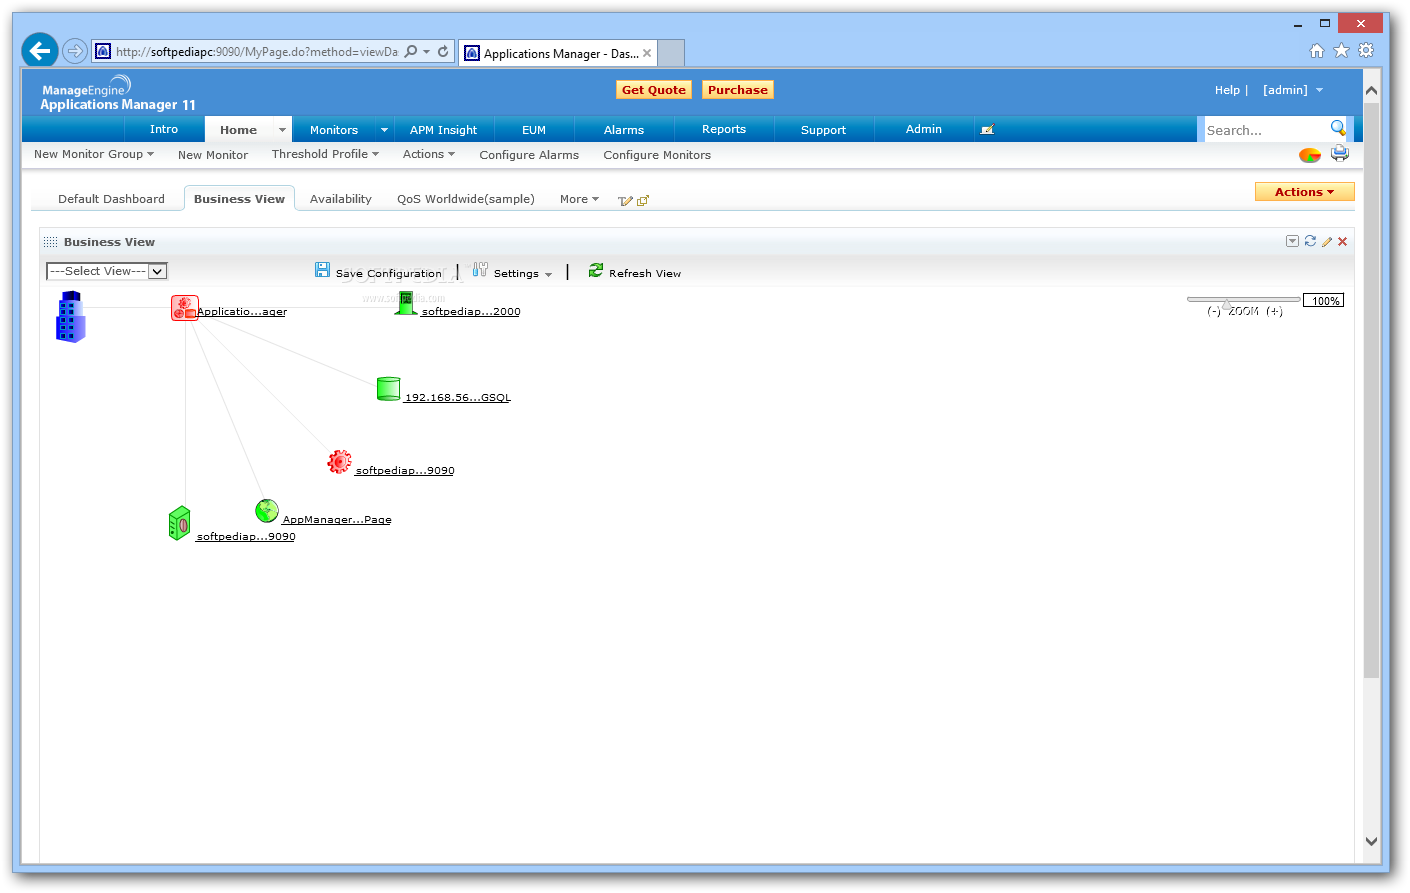The image size is (1410, 893).
Task: Click the (-) zoom out control
Action: click(1214, 311)
